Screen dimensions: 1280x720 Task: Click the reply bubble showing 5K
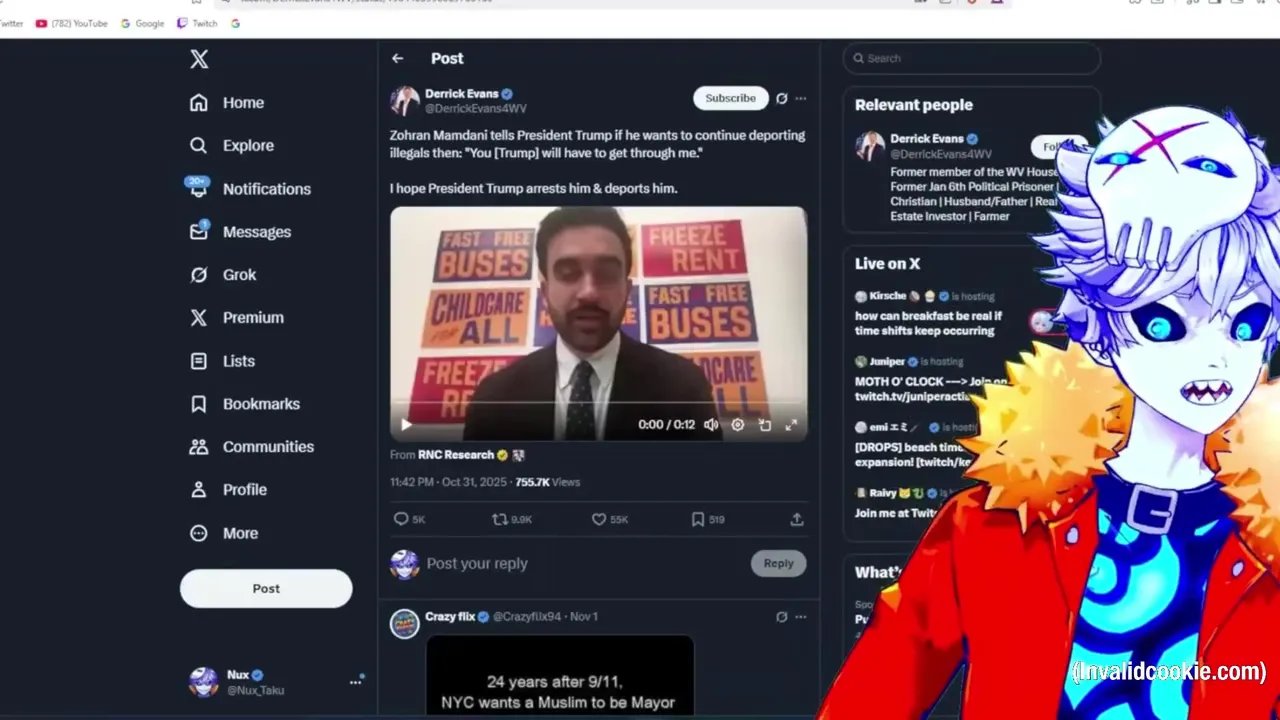(x=410, y=520)
